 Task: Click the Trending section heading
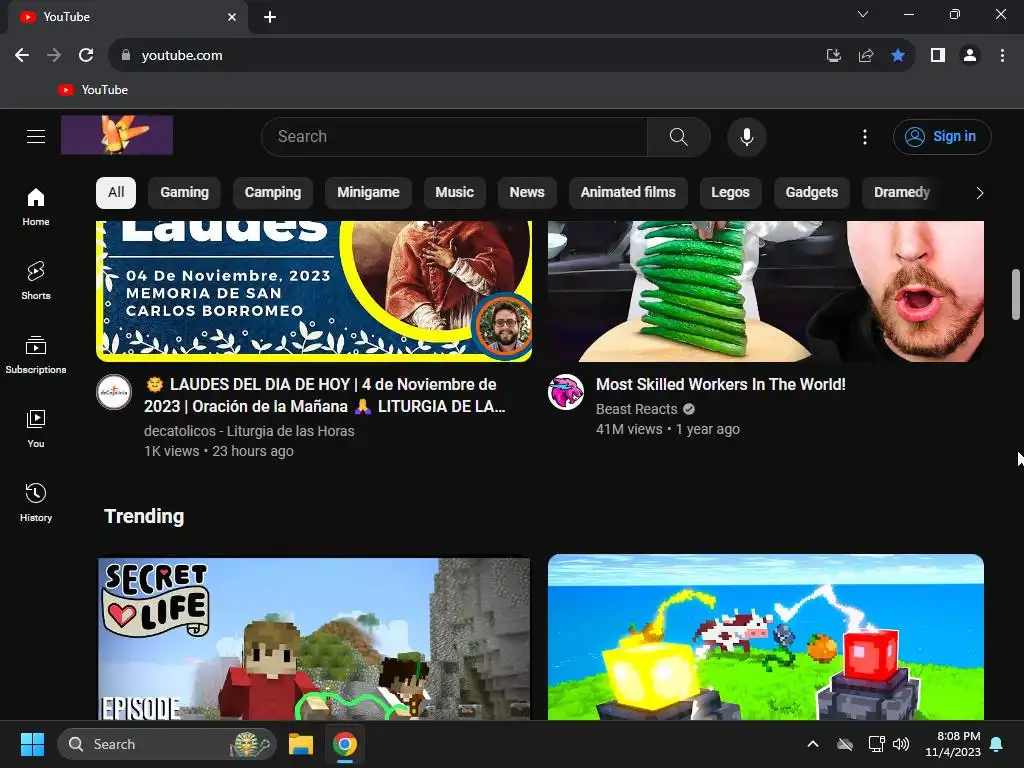point(144,517)
